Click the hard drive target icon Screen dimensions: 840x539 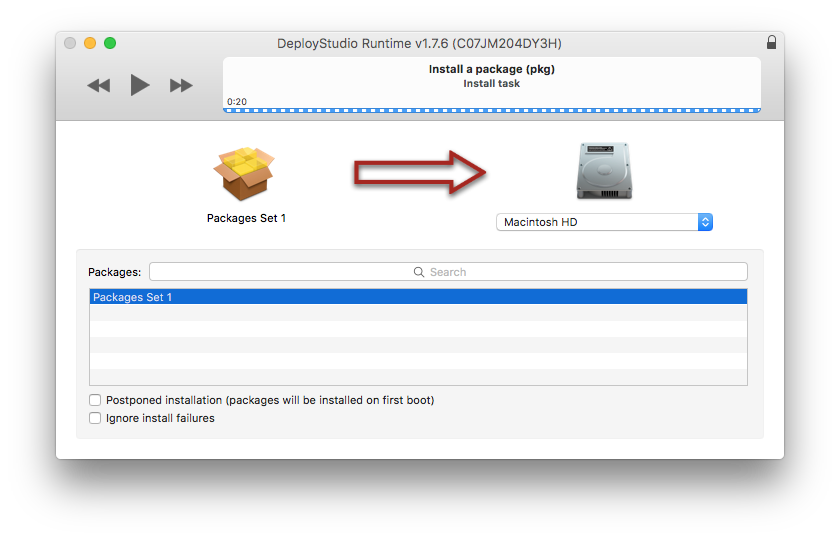point(604,171)
